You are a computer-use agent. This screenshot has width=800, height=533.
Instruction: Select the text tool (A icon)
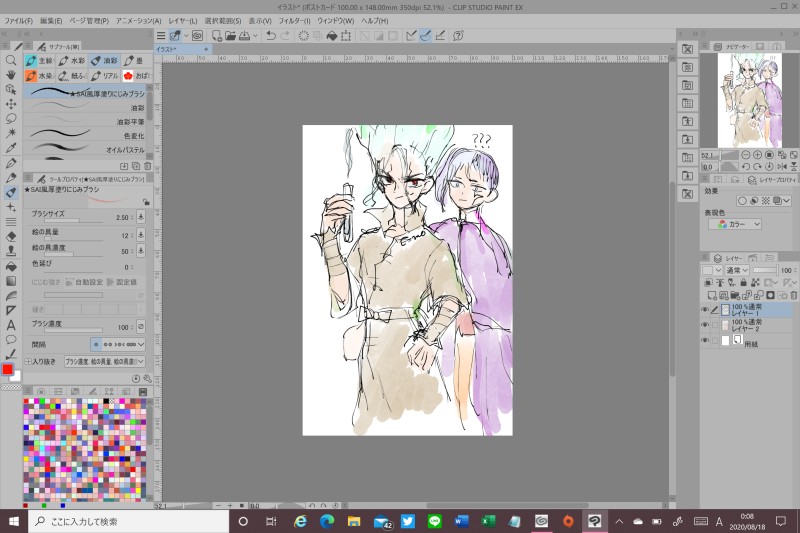[11, 325]
